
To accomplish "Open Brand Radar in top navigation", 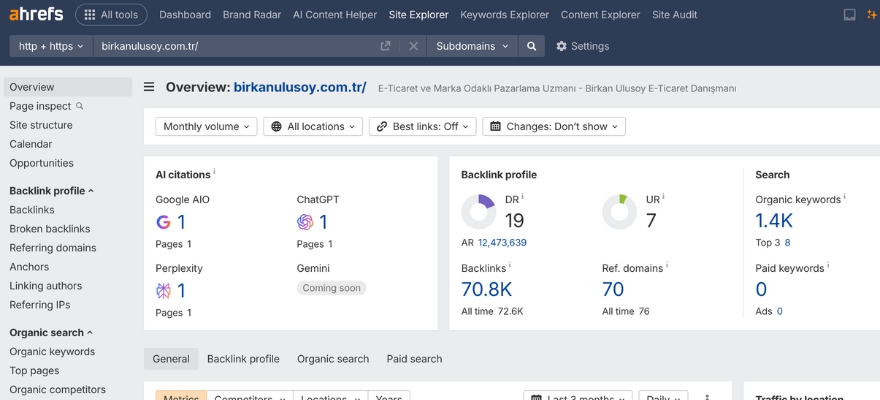I will click(x=252, y=15).
